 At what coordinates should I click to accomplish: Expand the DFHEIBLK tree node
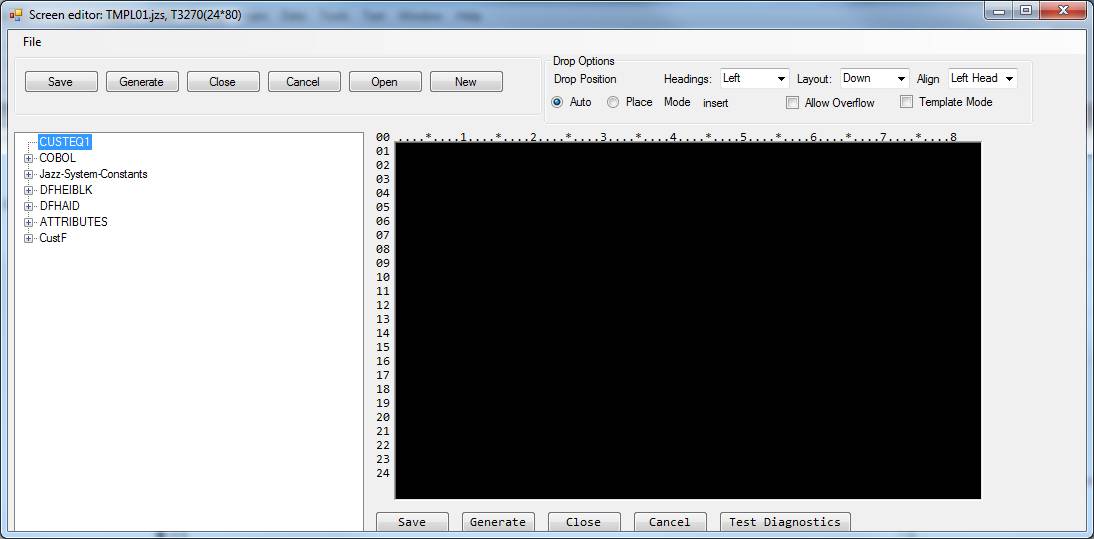click(29, 190)
